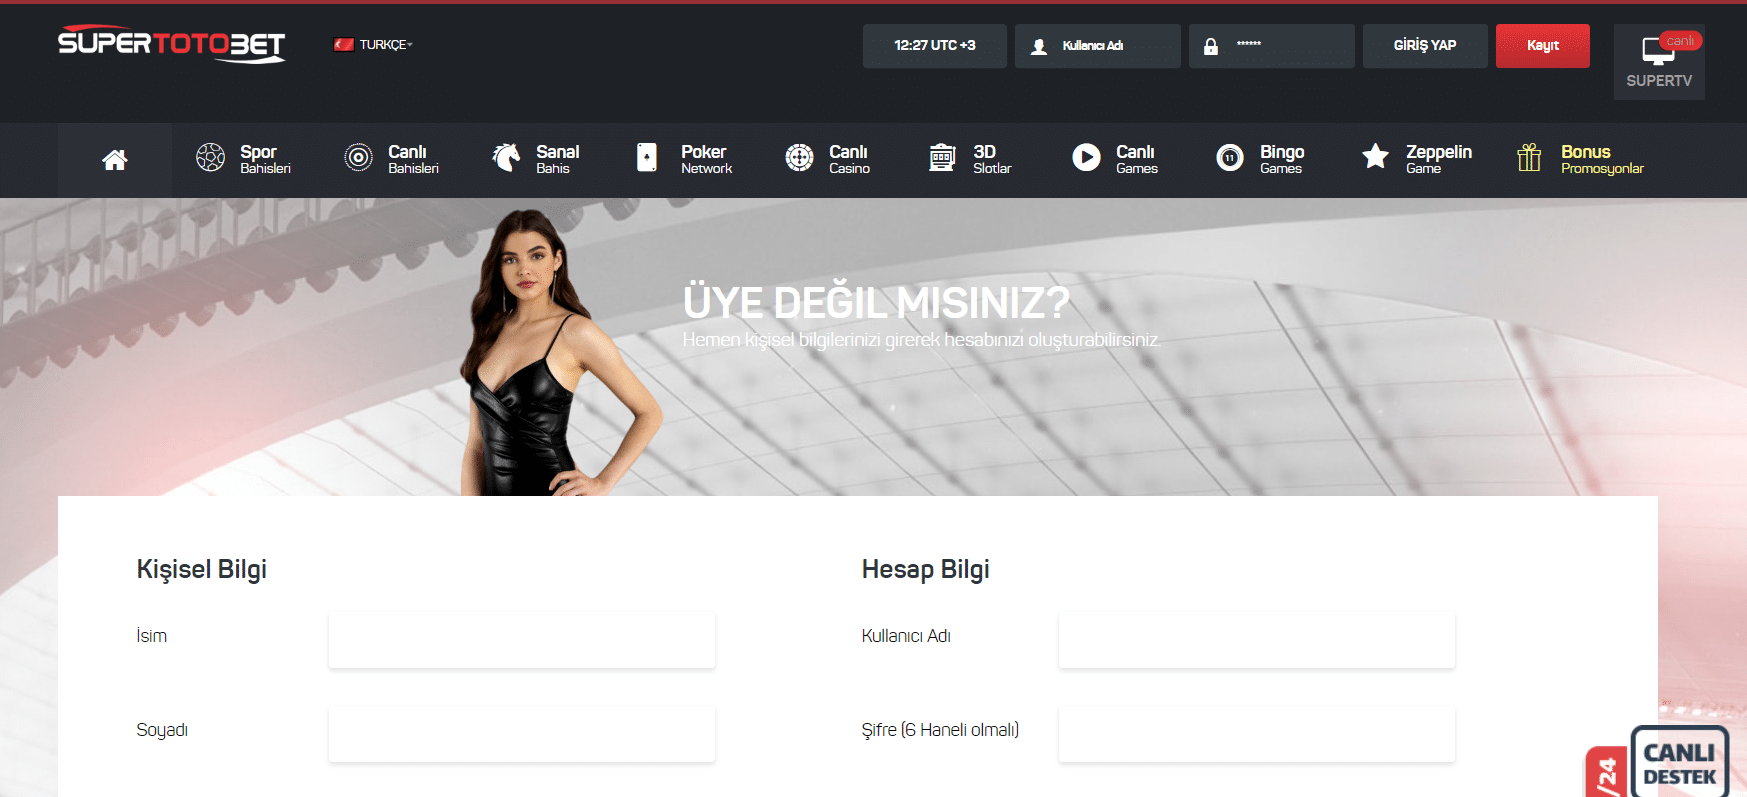Viewport: 1747px width, 797px height.
Task: Open Poker Network card icon
Action: pyautogui.click(x=647, y=158)
